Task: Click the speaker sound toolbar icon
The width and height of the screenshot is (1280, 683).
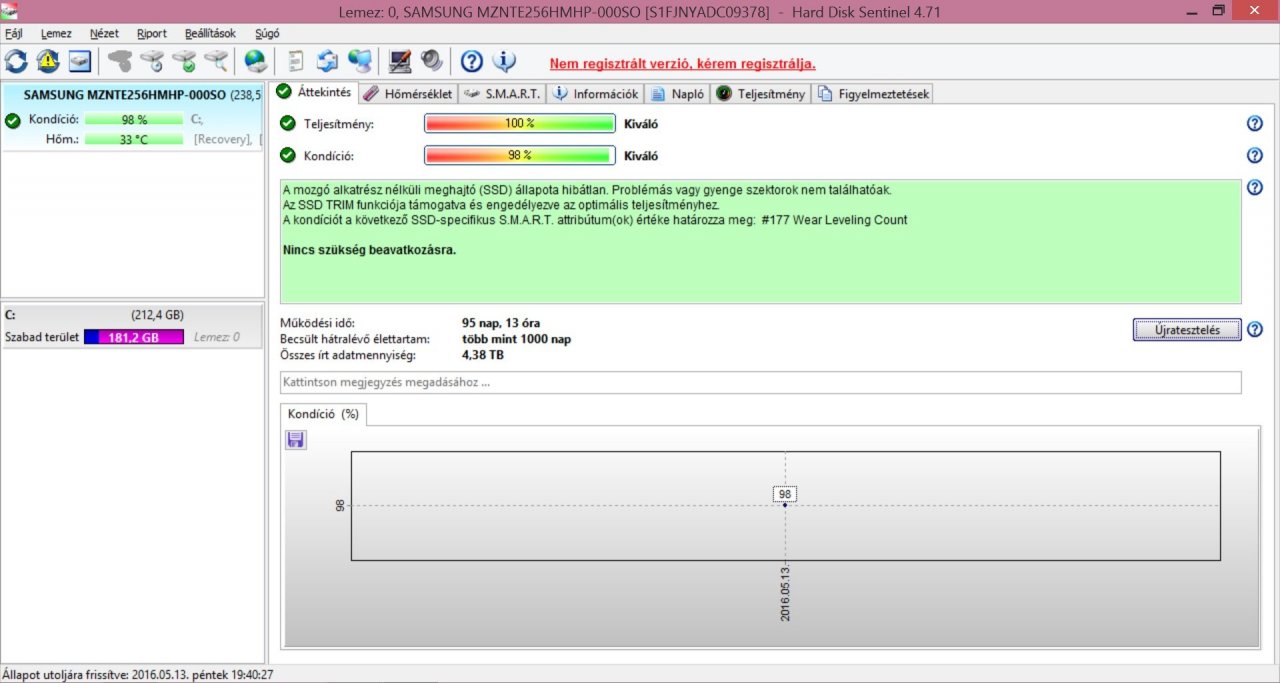Action: [432, 61]
